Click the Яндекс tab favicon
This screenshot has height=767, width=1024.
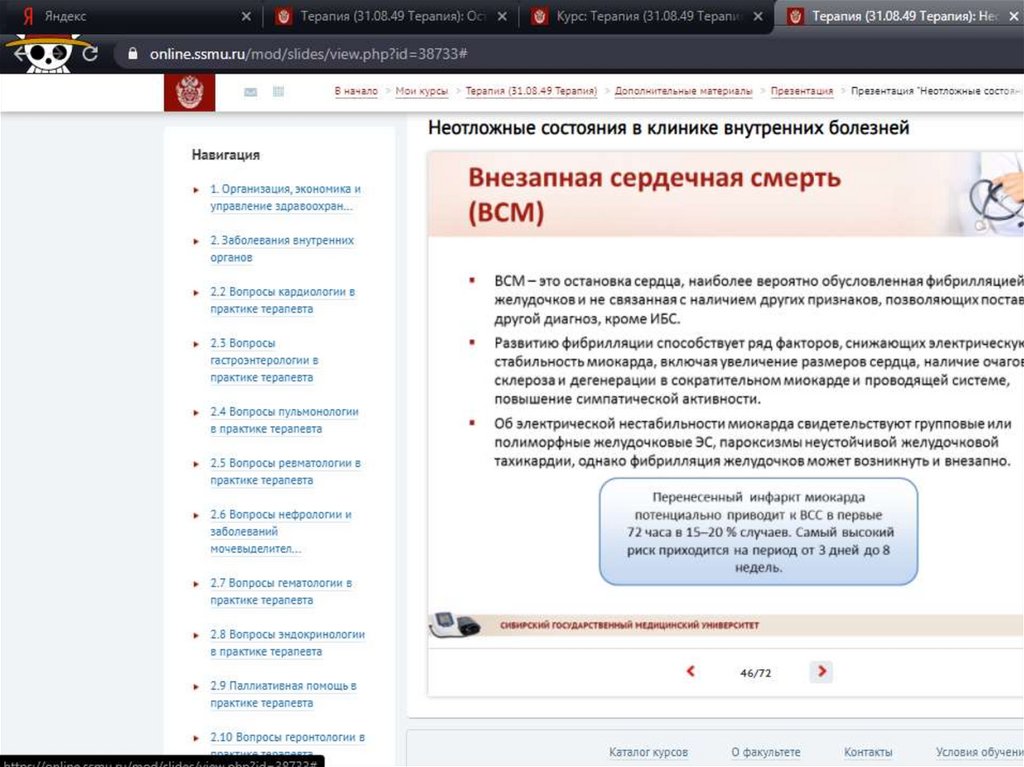click(28, 16)
